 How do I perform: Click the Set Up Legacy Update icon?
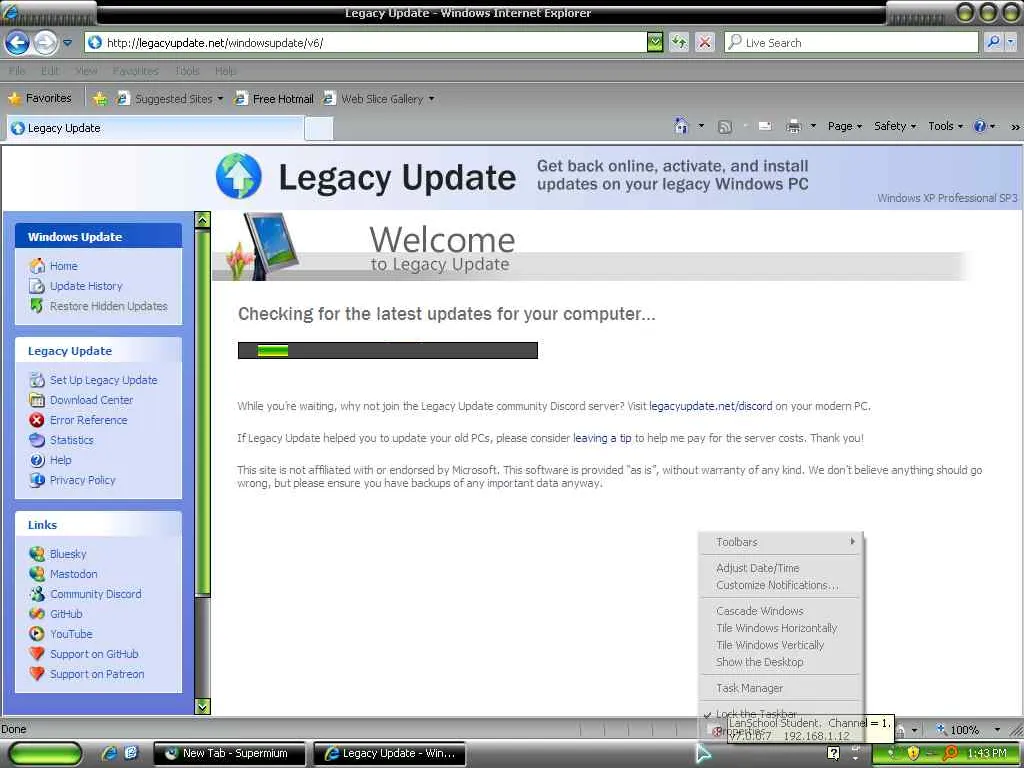pos(37,379)
